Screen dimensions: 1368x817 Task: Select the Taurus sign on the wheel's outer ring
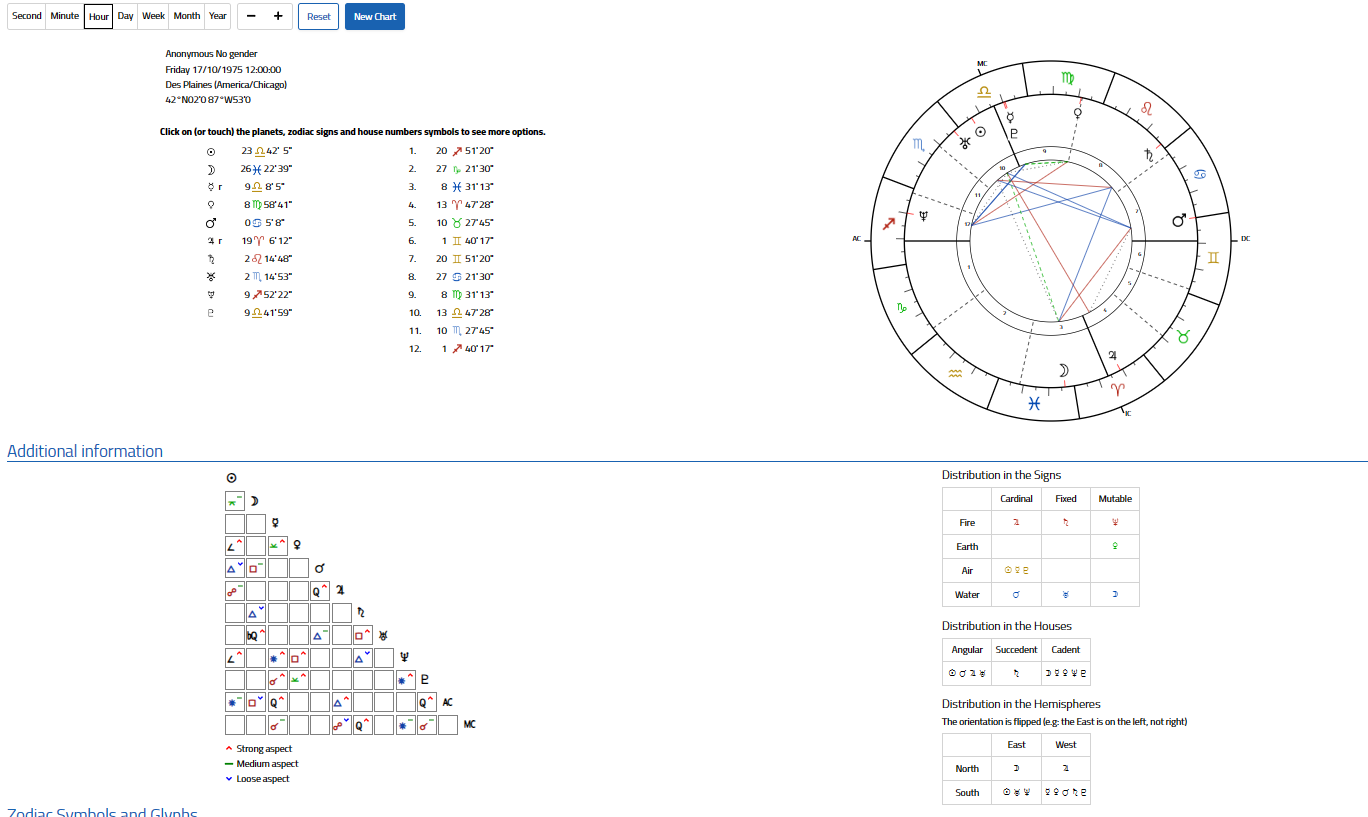1184,337
